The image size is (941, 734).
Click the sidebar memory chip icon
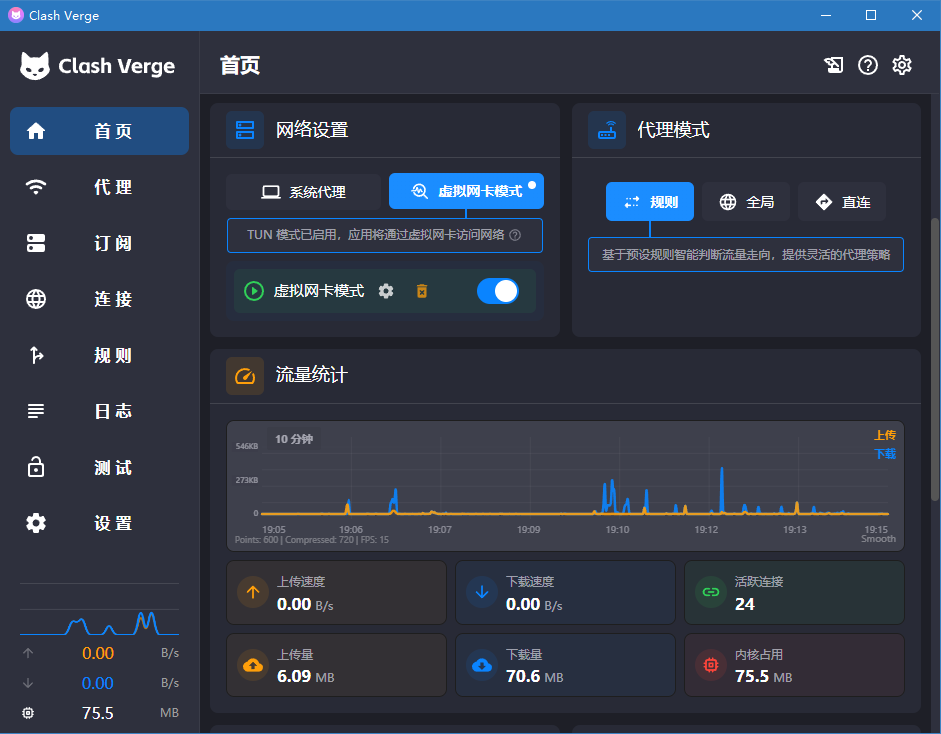(28, 713)
